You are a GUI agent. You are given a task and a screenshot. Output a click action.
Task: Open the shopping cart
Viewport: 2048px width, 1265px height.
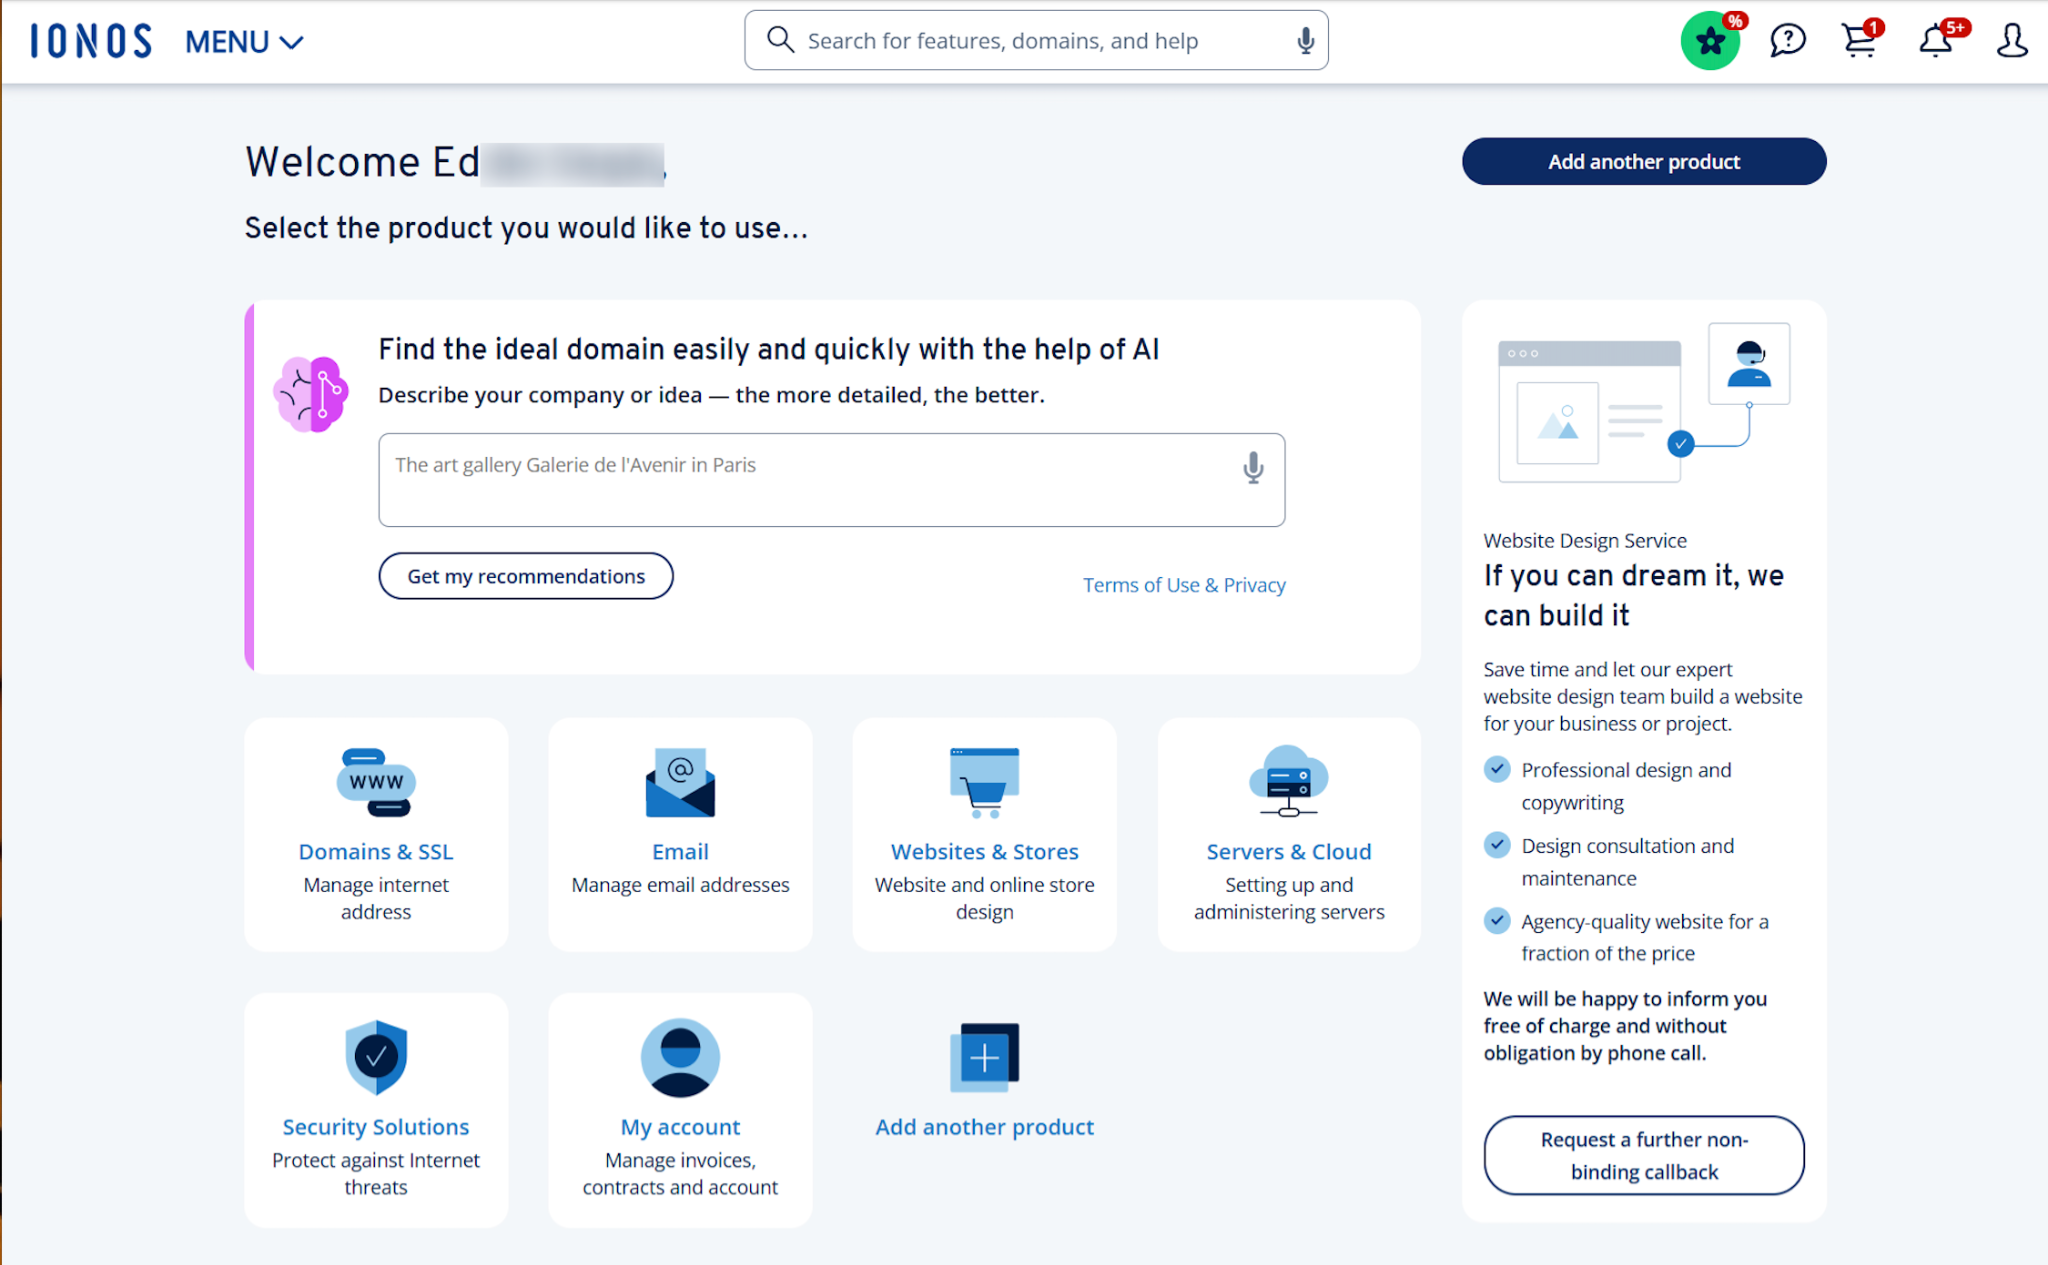1860,40
